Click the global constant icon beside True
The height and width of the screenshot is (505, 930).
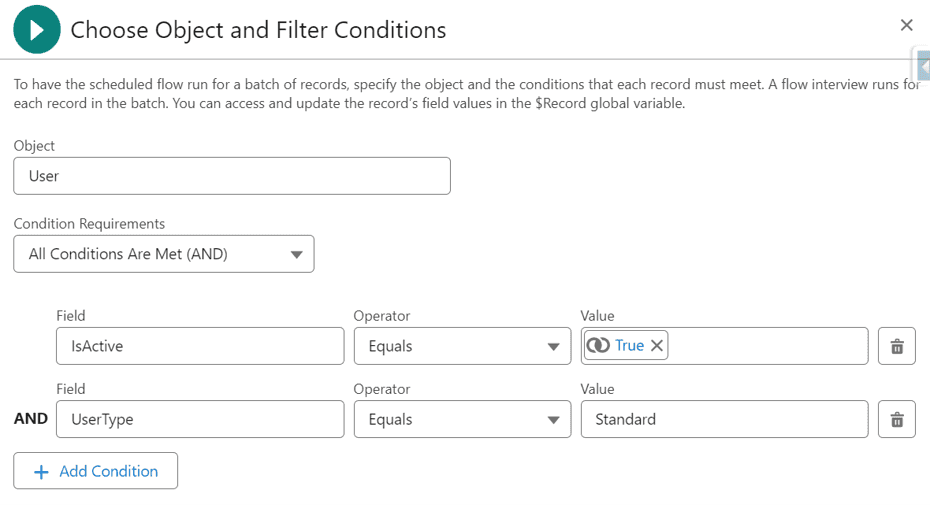[598, 345]
